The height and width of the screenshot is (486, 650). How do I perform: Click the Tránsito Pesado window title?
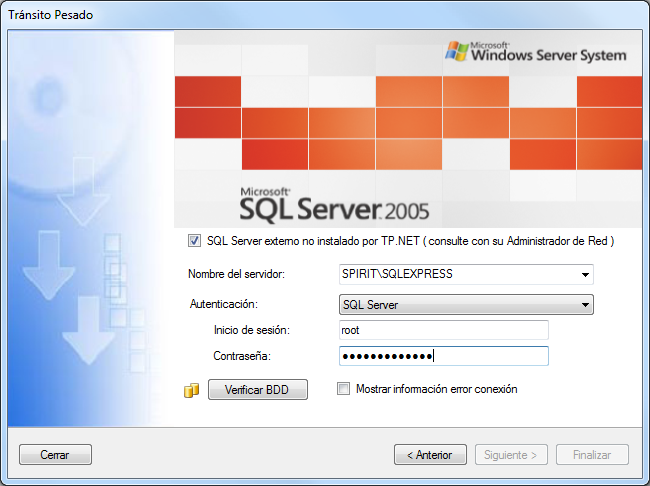pos(51,15)
